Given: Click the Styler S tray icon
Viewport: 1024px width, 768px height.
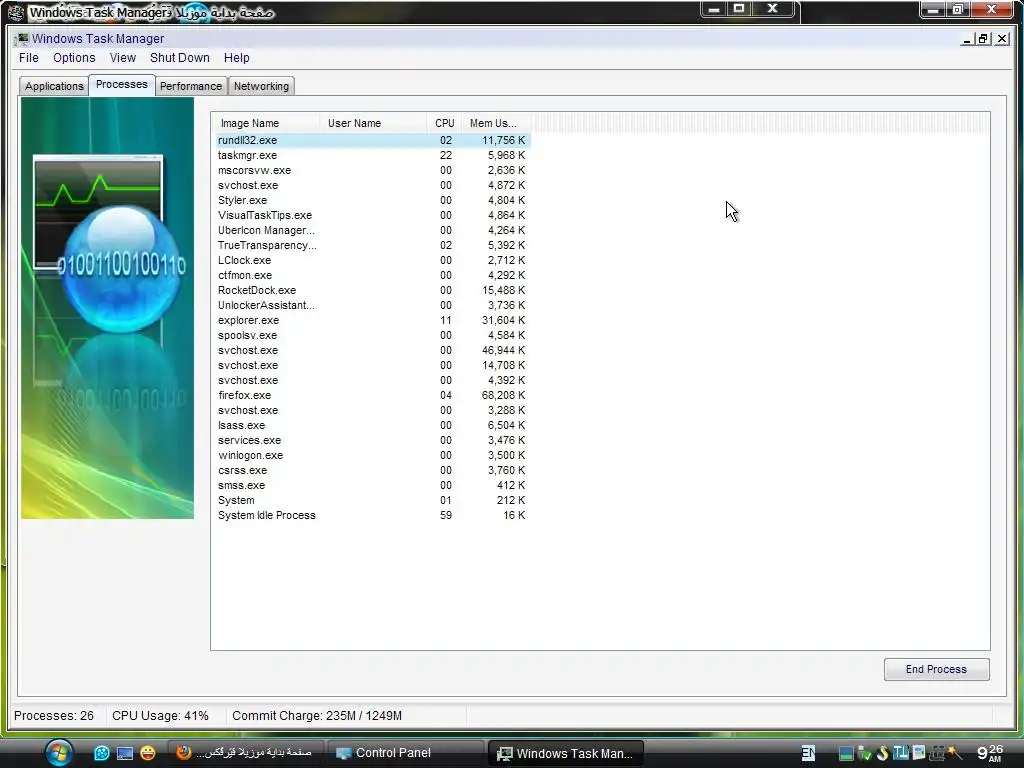Looking at the screenshot, I should pyautogui.click(x=883, y=753).
